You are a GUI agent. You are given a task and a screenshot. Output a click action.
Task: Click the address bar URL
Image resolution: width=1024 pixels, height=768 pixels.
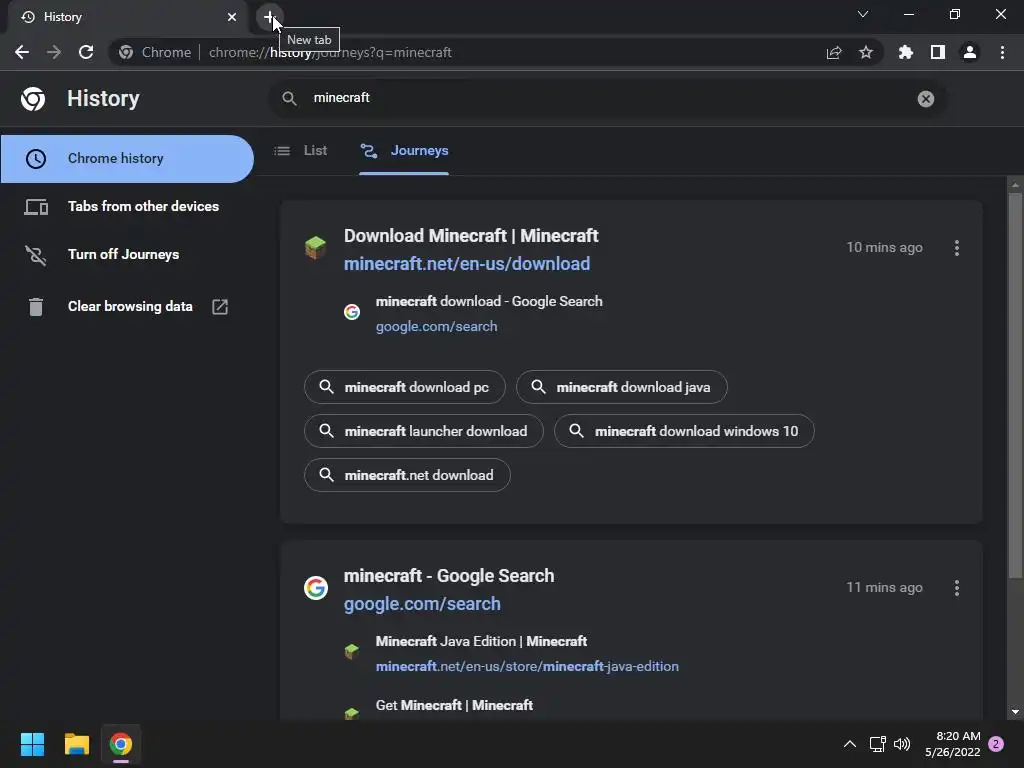tap(330, 52)
